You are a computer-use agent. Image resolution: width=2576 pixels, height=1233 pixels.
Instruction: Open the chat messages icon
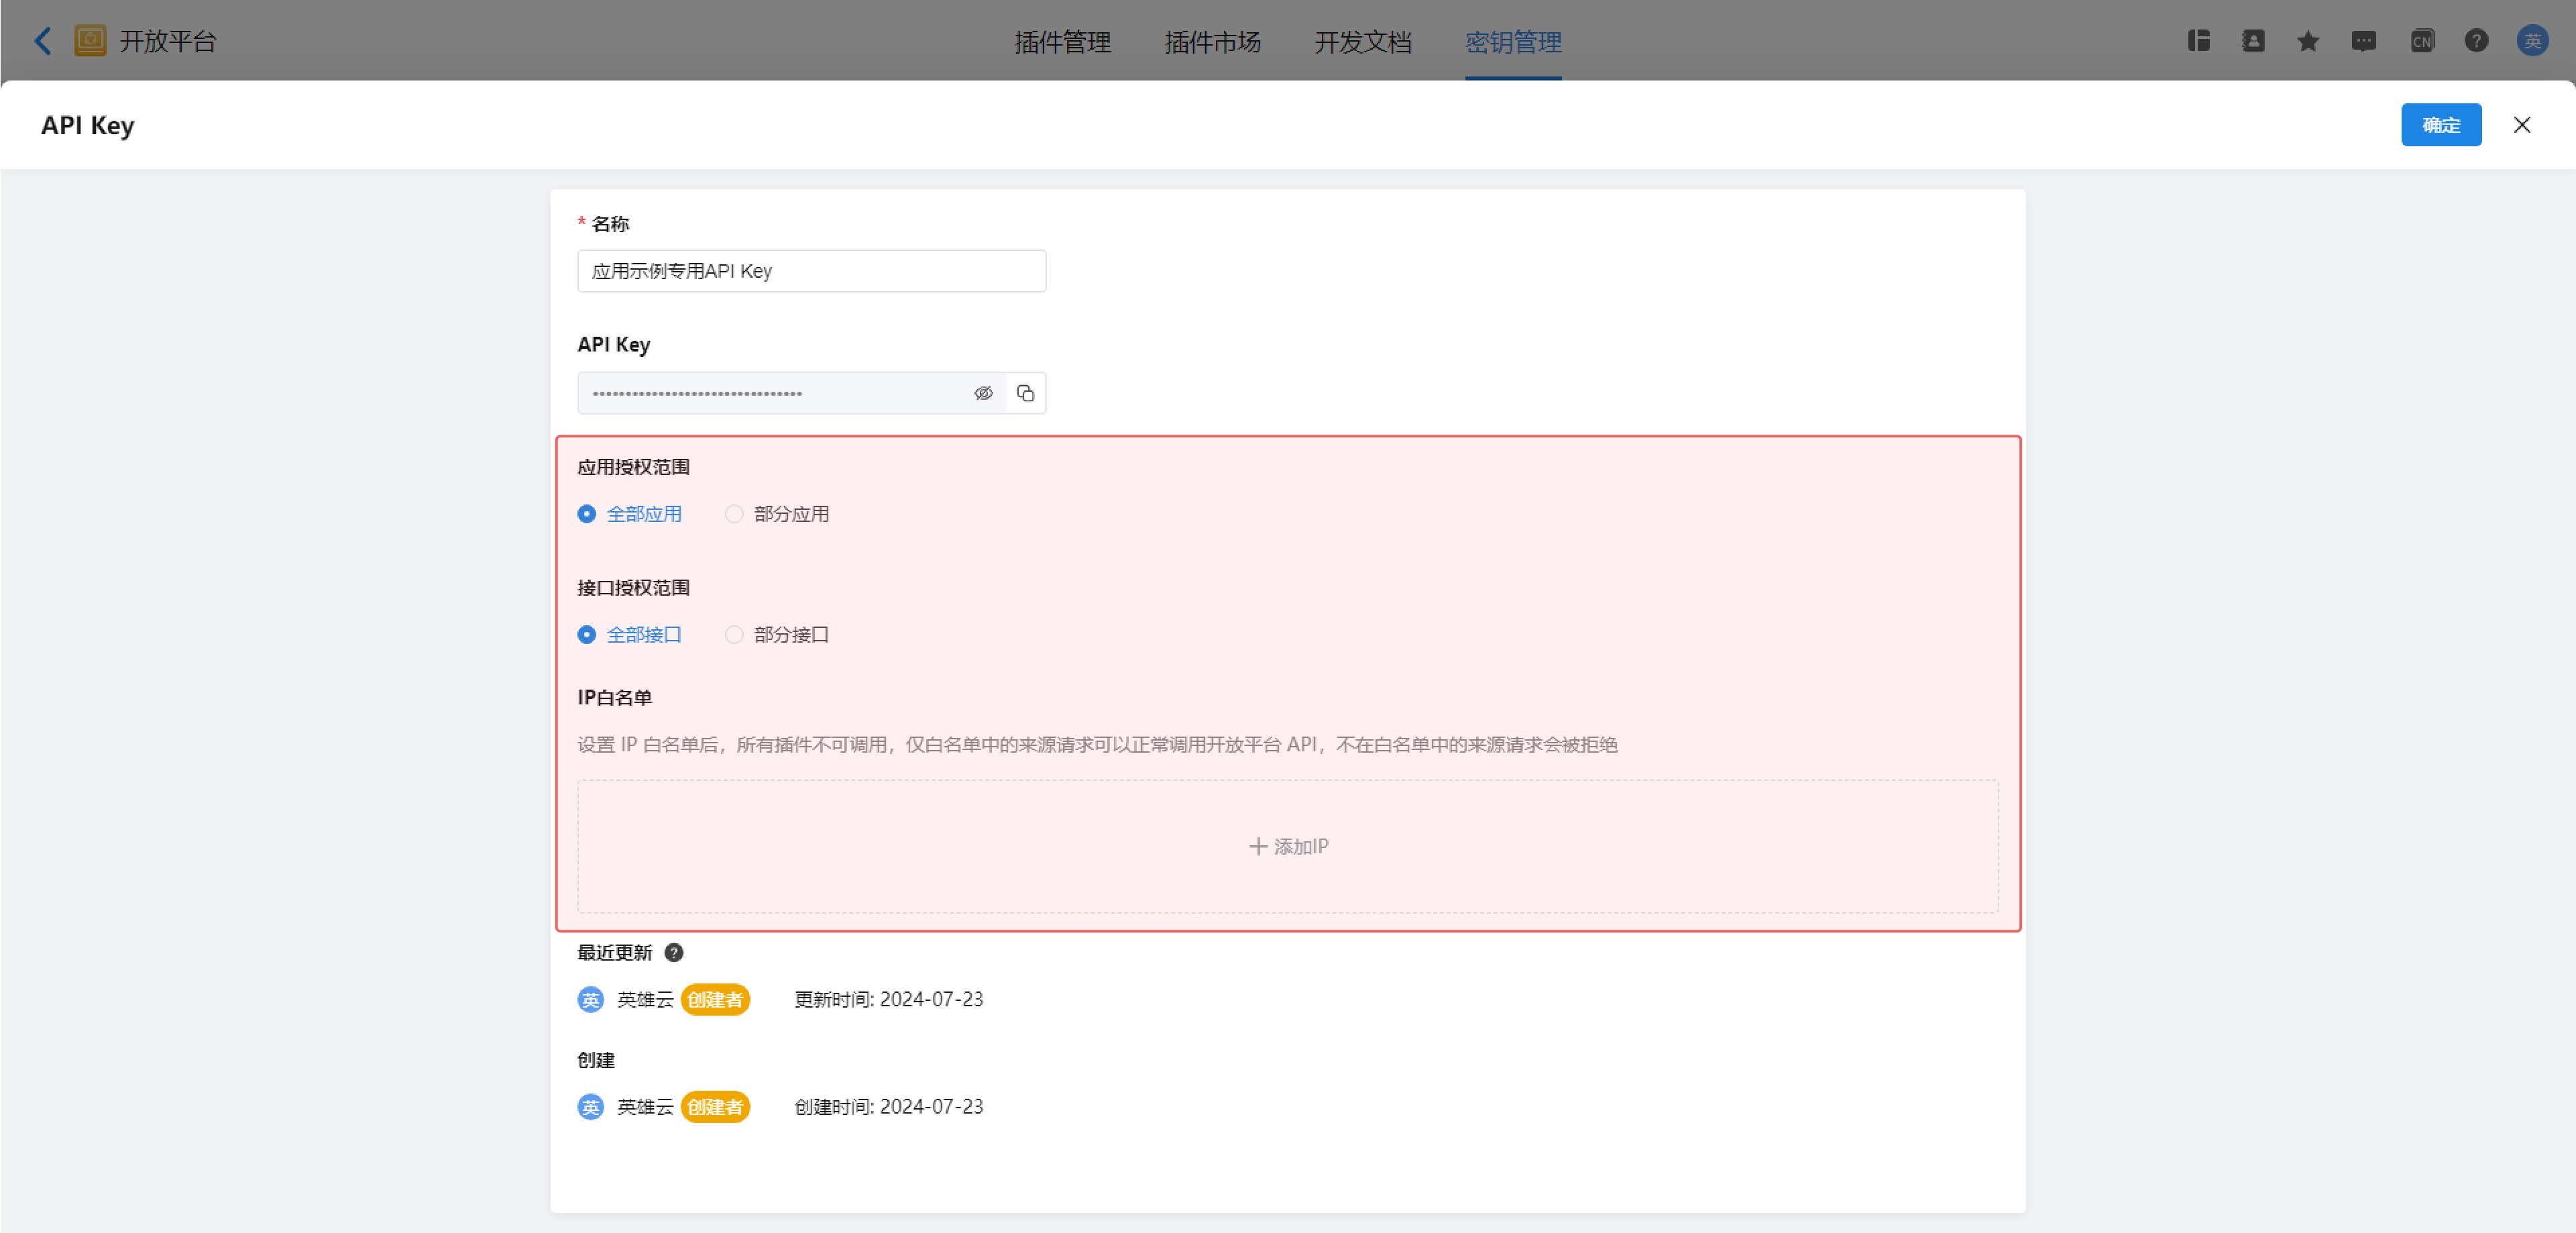[2364, 41]
